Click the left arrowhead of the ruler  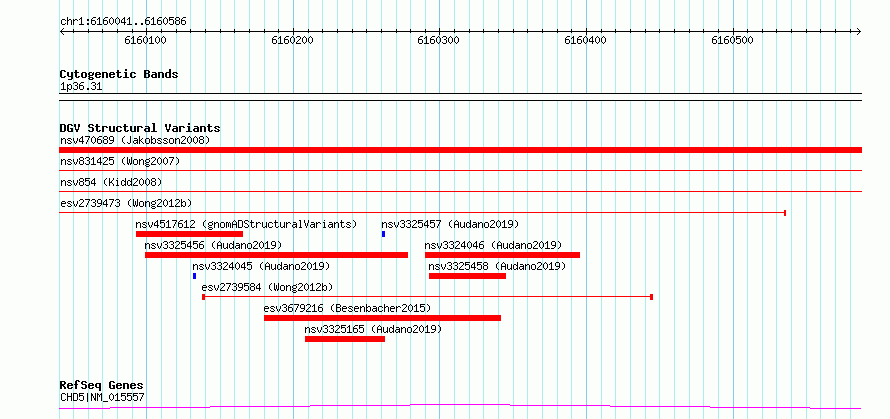(x=62, y=31)
